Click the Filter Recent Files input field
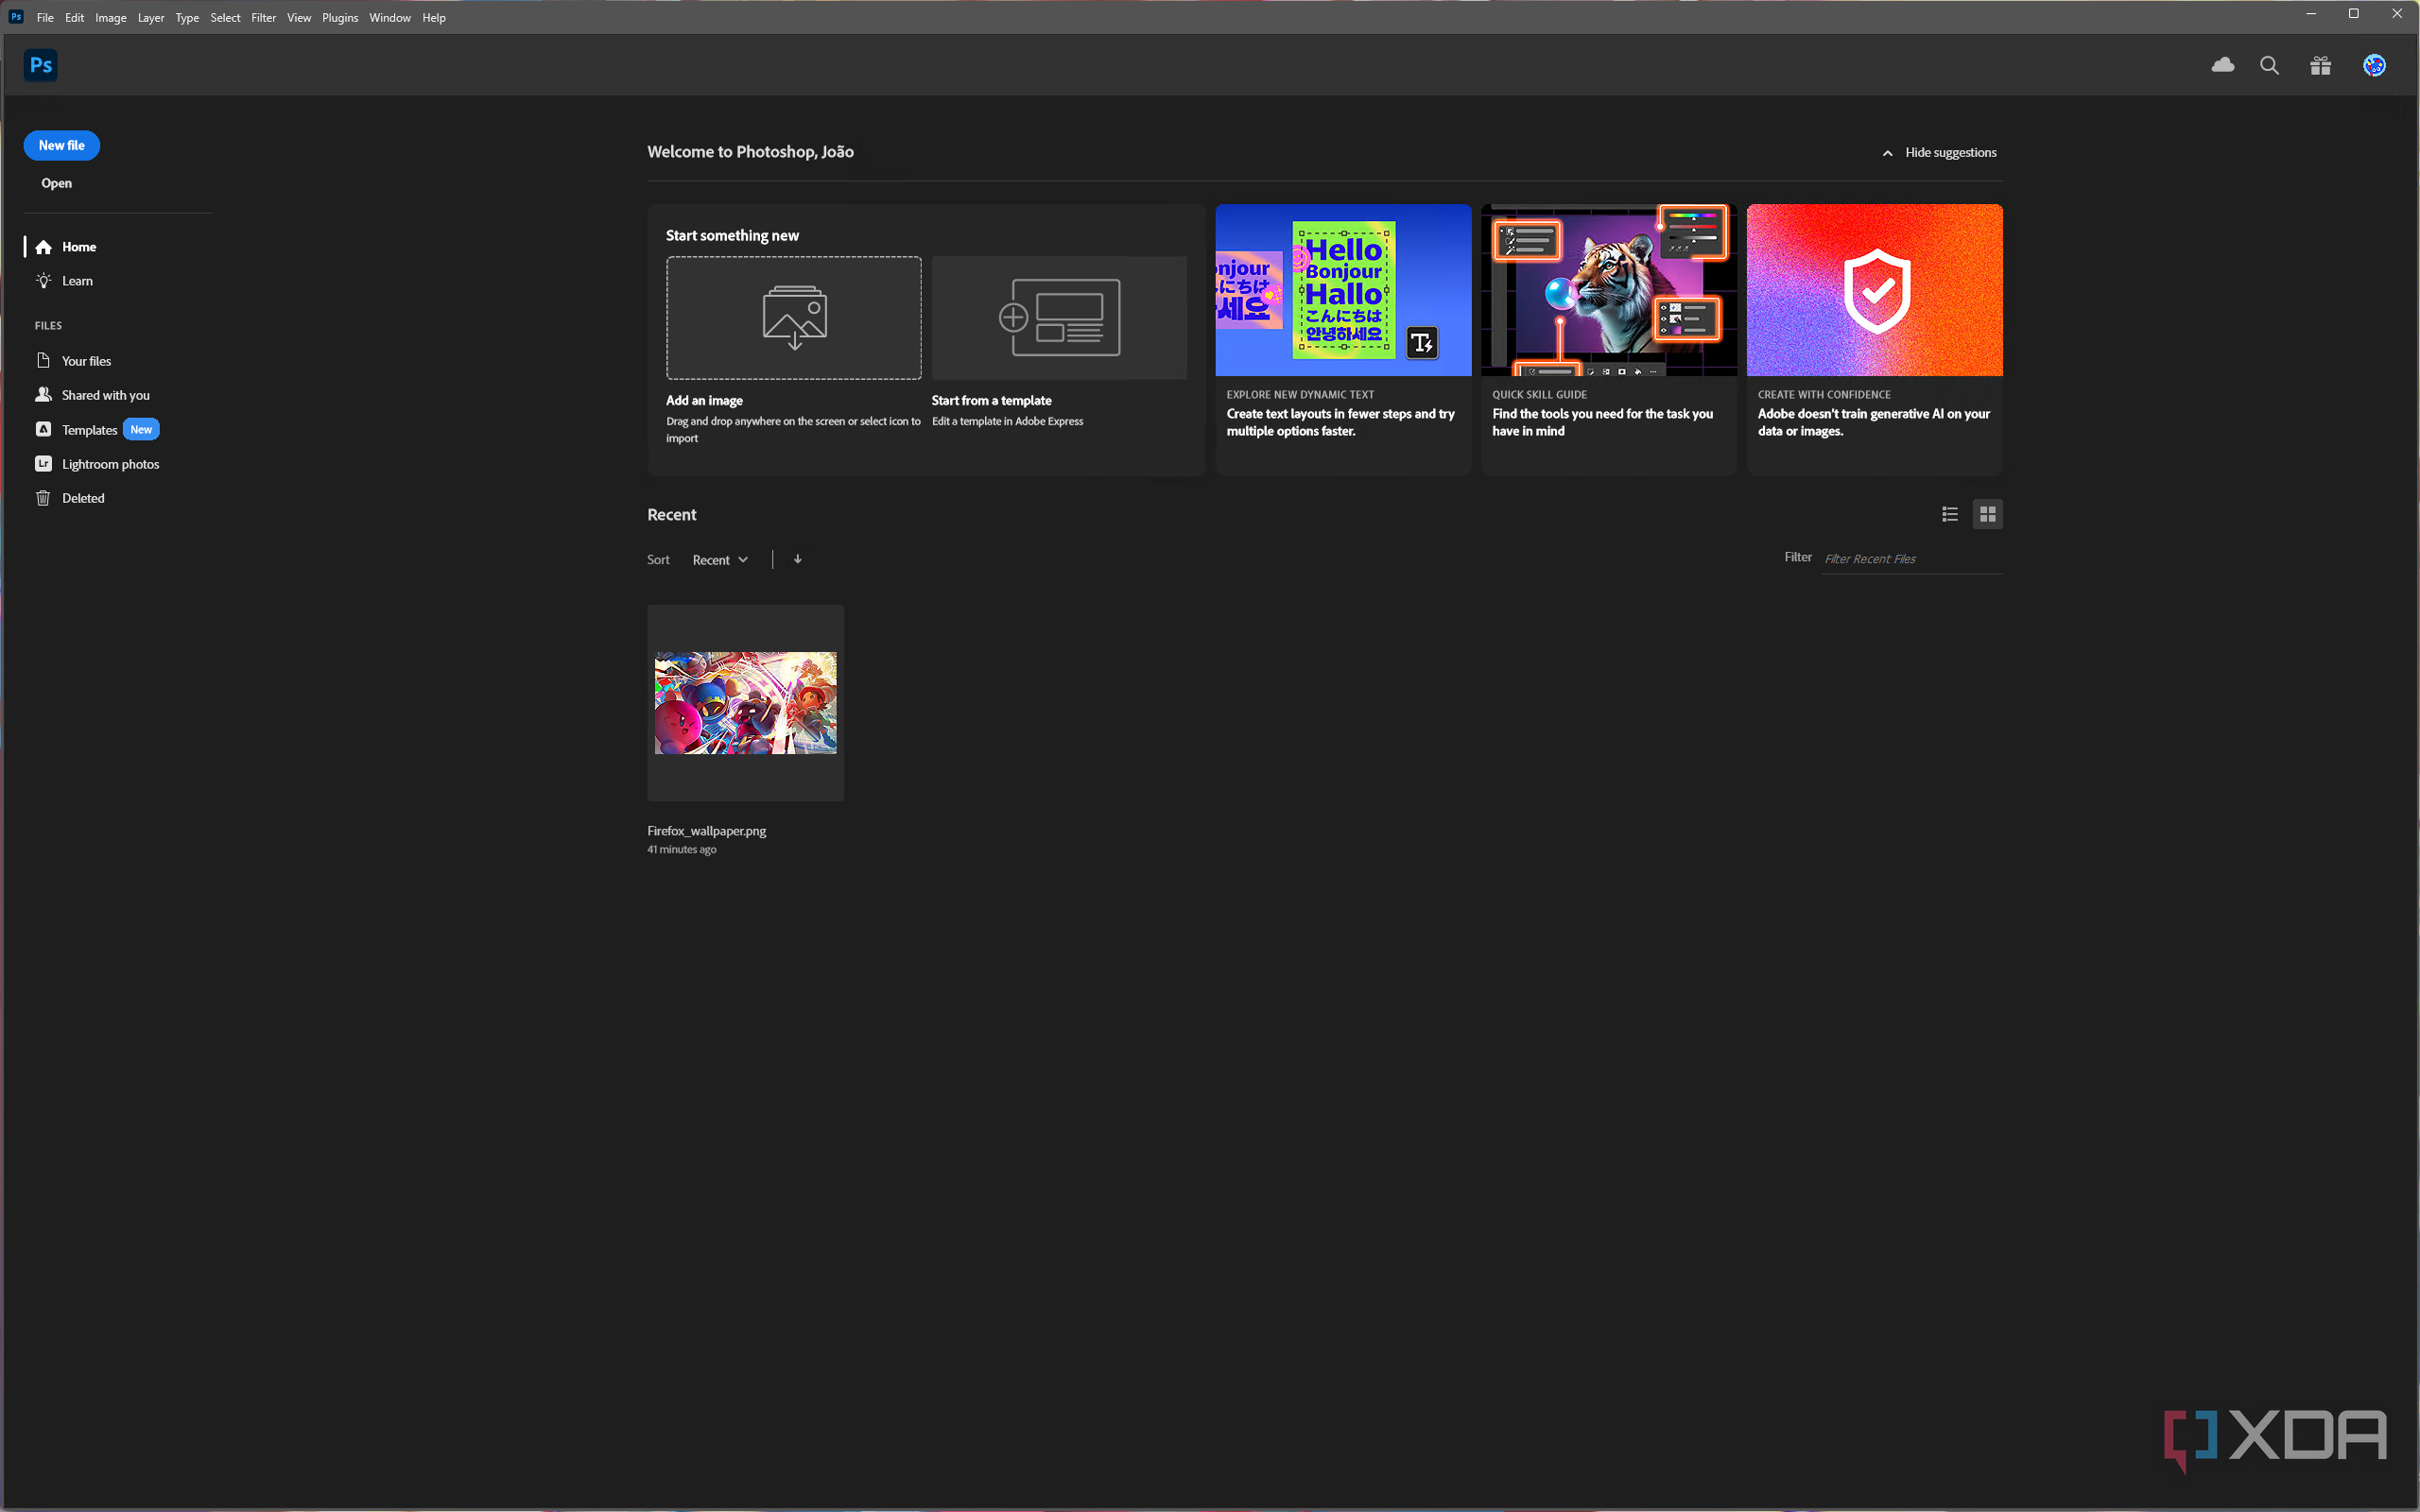The image size is (2420, 1512). click(1911, 559)
